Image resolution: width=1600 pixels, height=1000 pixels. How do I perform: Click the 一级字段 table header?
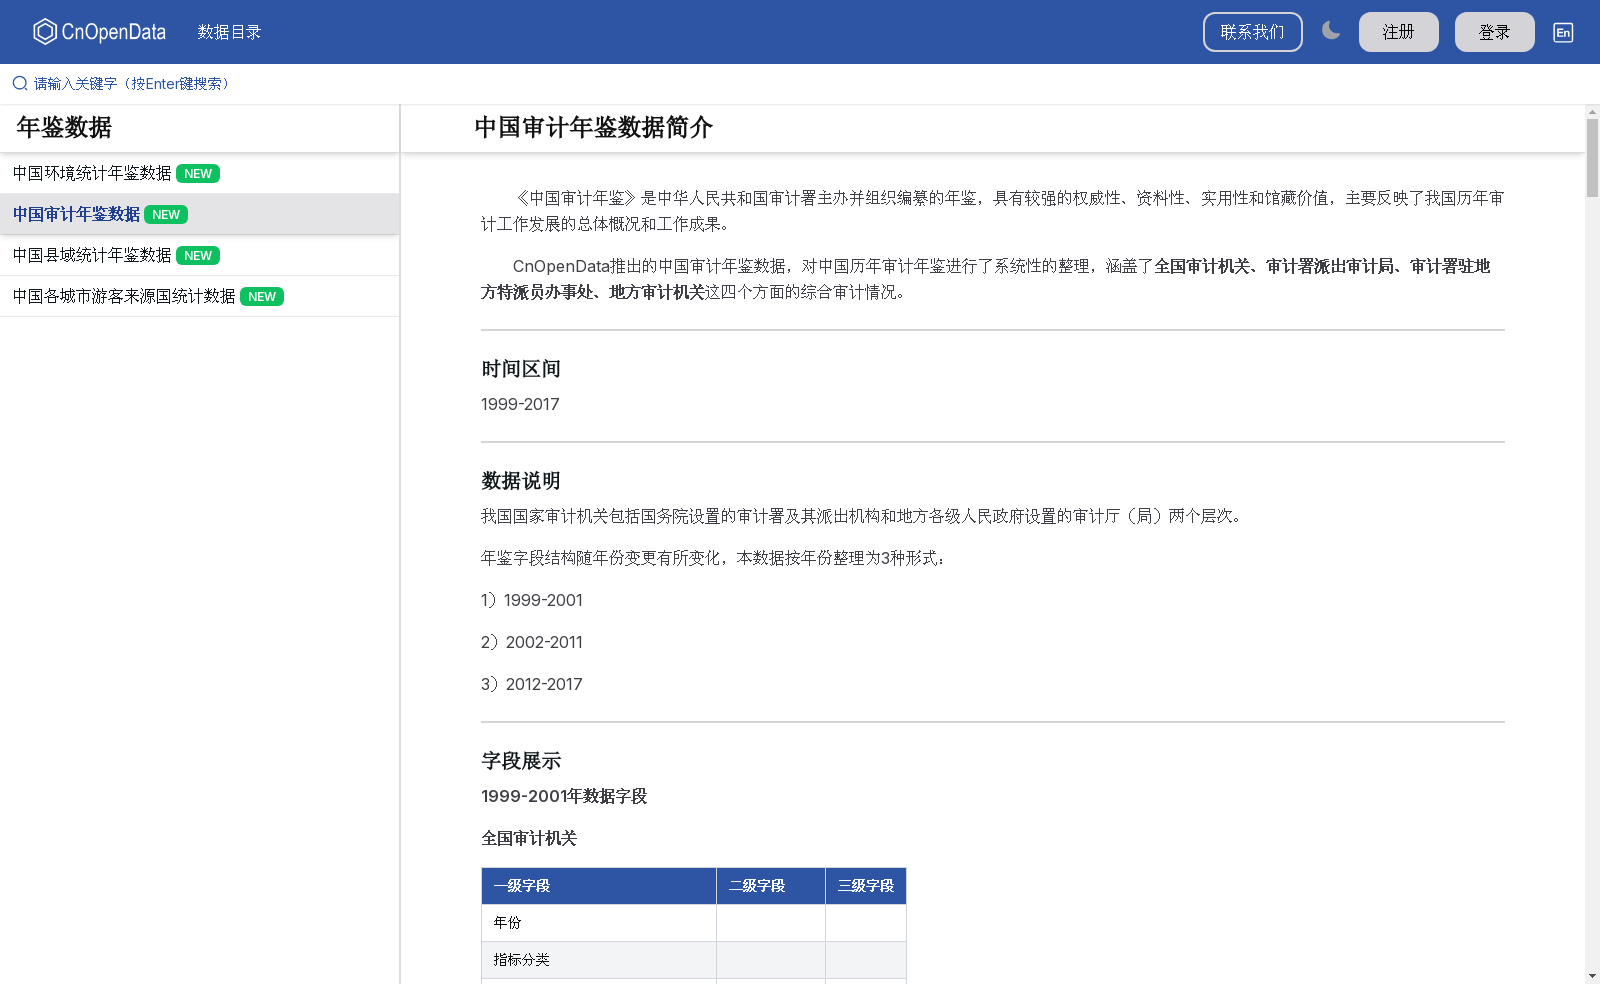point(599,886)
